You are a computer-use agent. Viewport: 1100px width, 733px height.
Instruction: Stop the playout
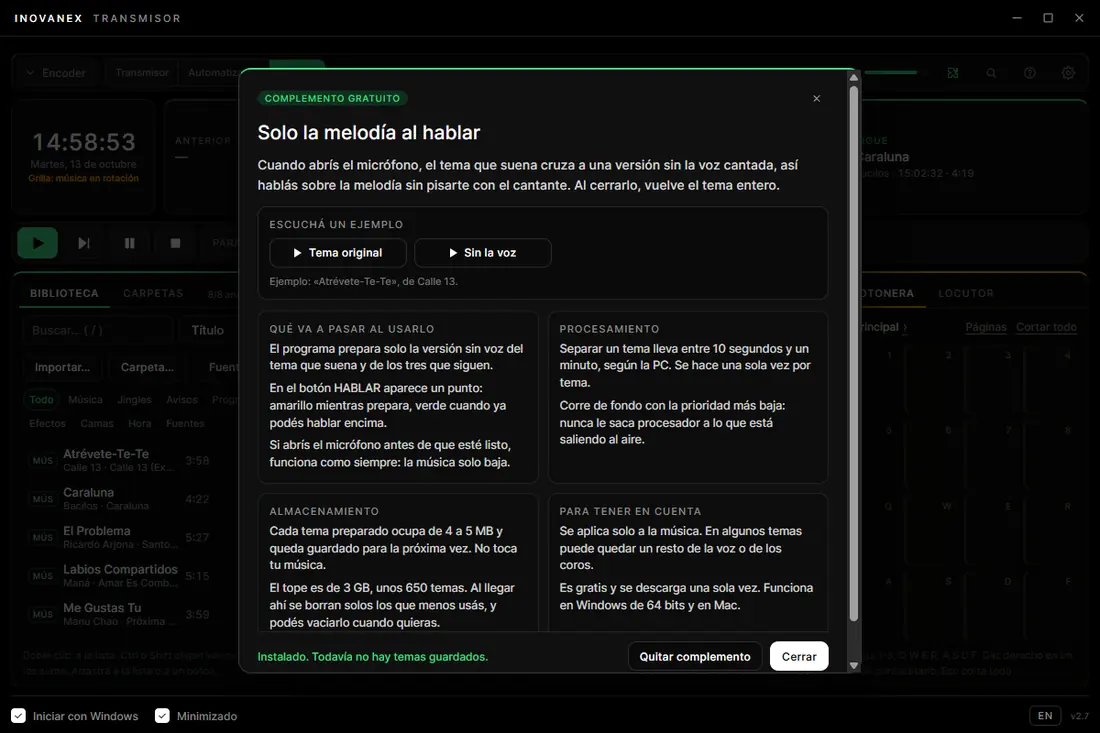point(175,243)
